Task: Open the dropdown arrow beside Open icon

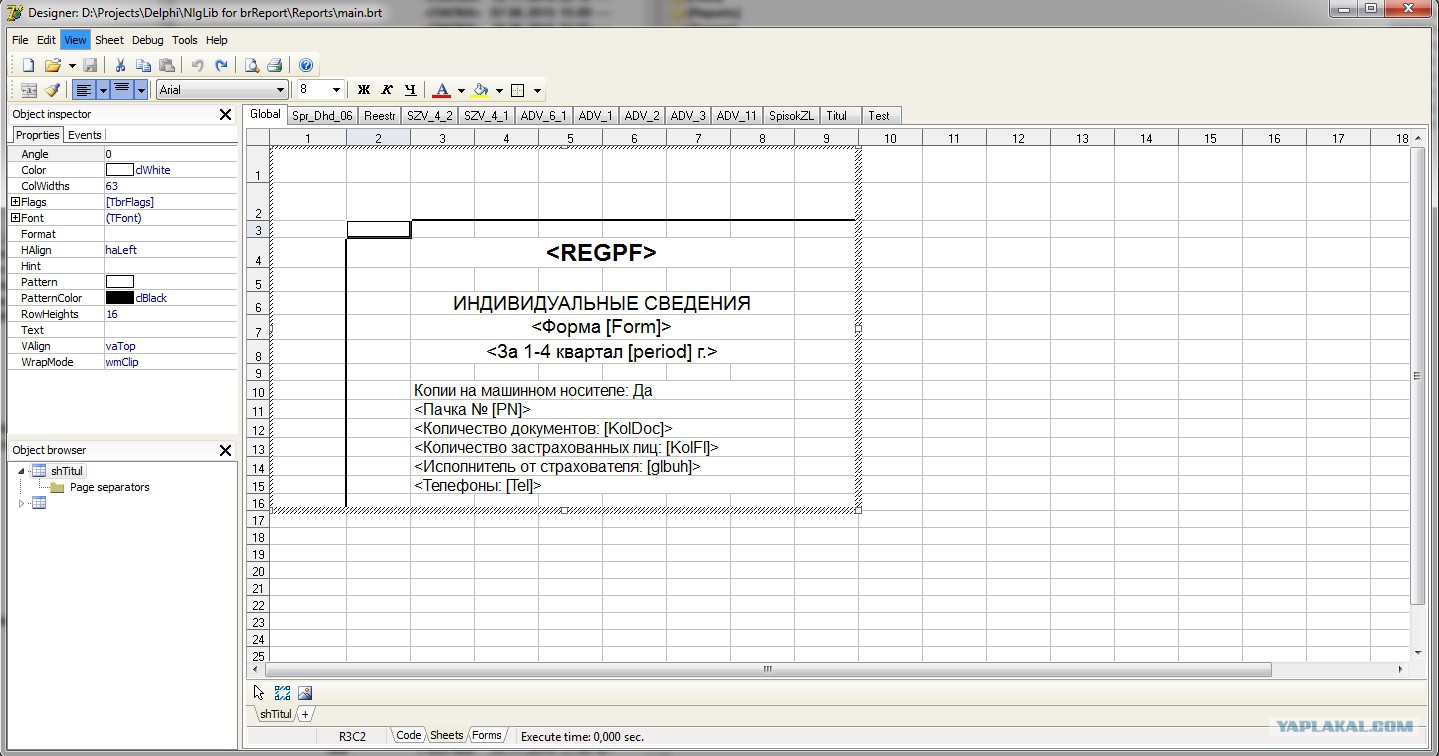Action: point(73,65)
